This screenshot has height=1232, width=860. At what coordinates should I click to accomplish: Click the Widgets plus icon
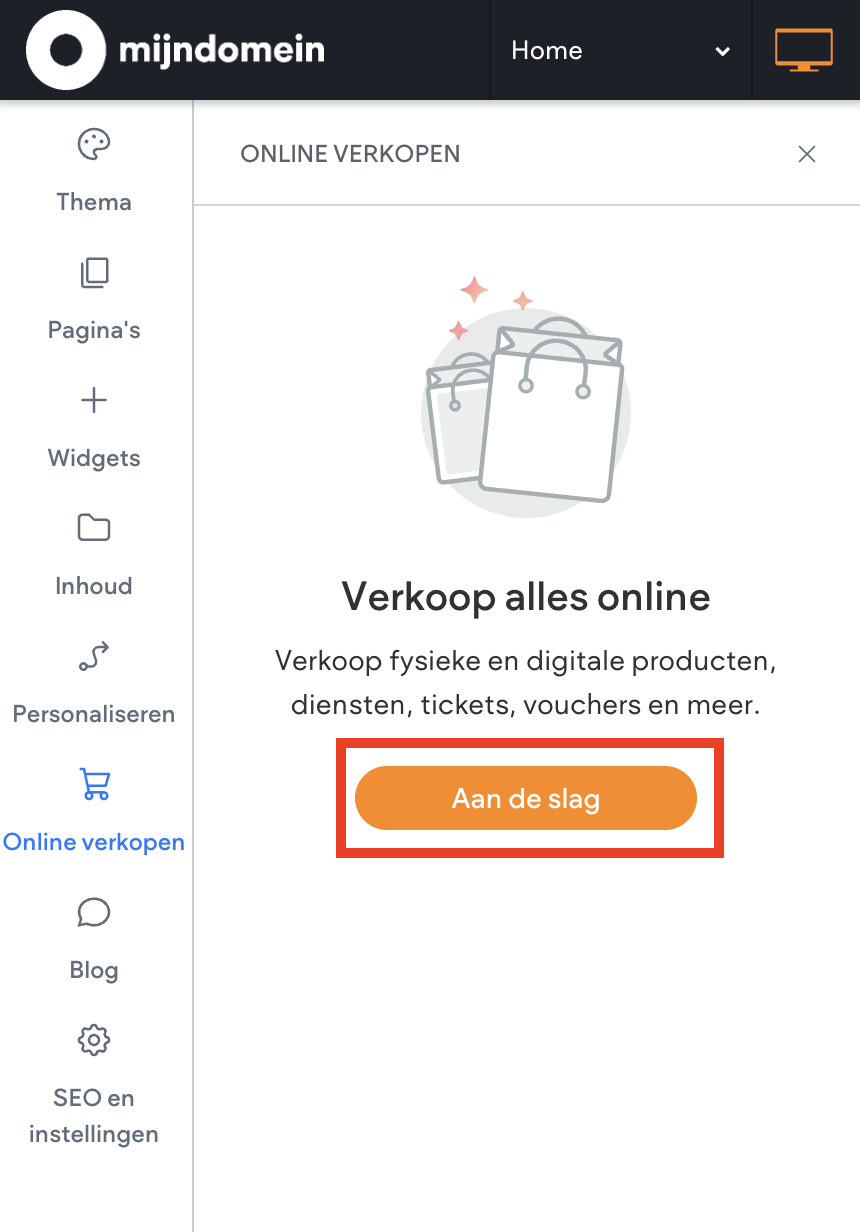[94, 401]
